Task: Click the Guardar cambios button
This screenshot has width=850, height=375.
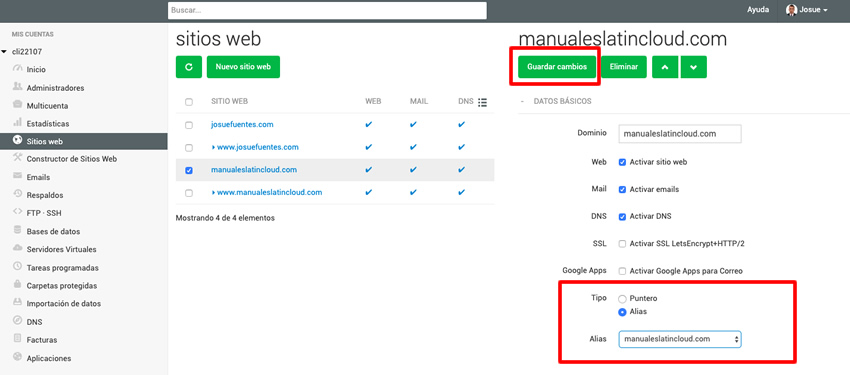Action: point(557,67)
